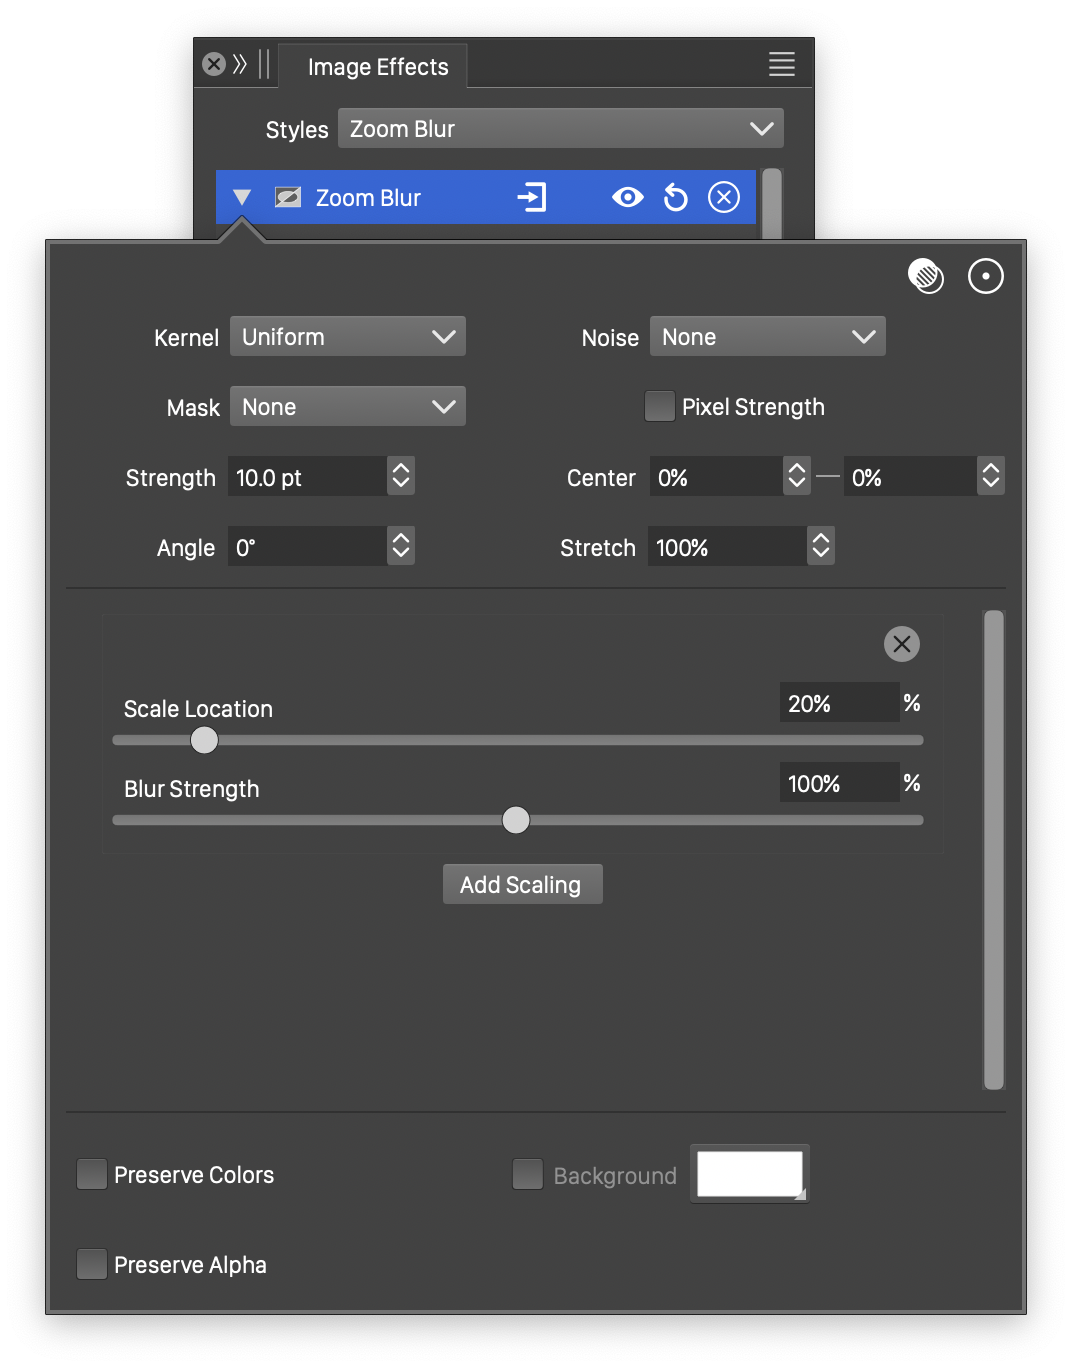1072x1368 pixels.
Task: Select the Image Effects tab
Action: 377,67
